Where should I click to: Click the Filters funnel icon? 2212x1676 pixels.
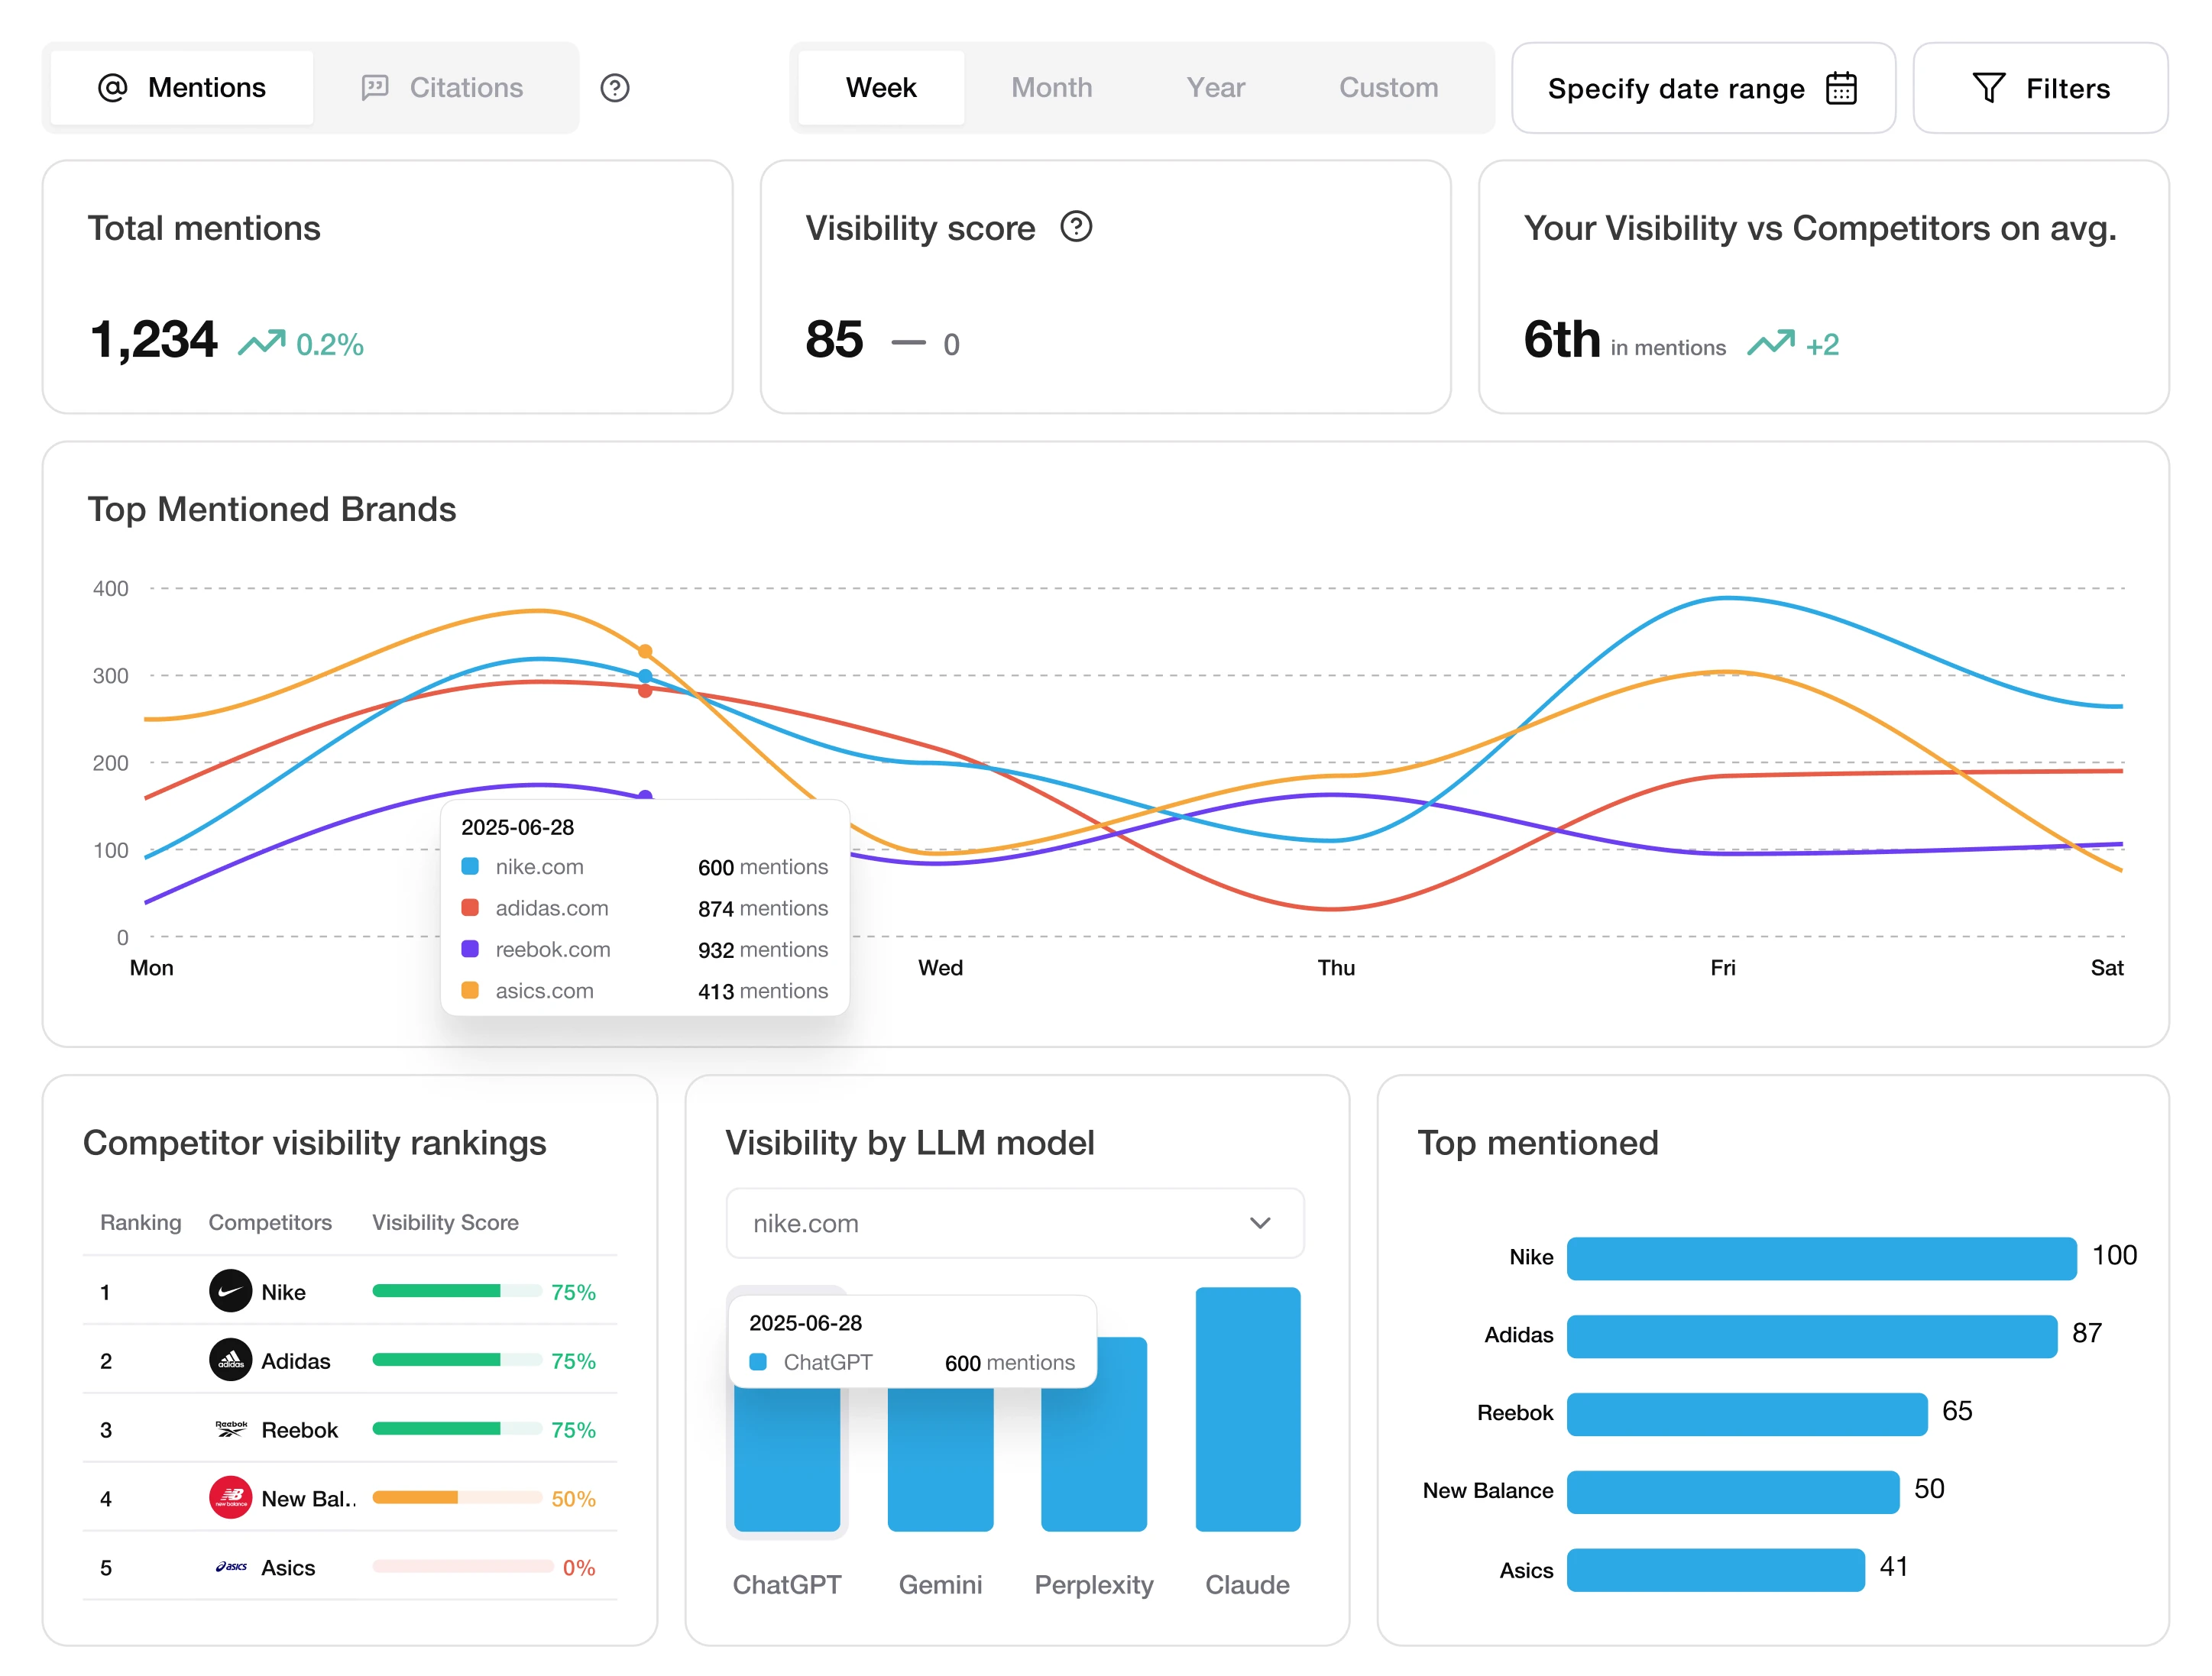coord(1990,88)
